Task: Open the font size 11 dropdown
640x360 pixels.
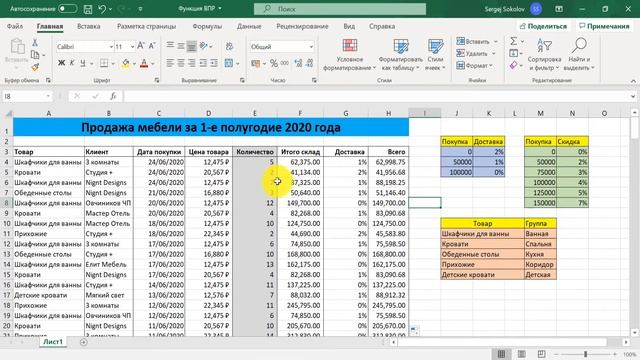Action: (132, 47)
